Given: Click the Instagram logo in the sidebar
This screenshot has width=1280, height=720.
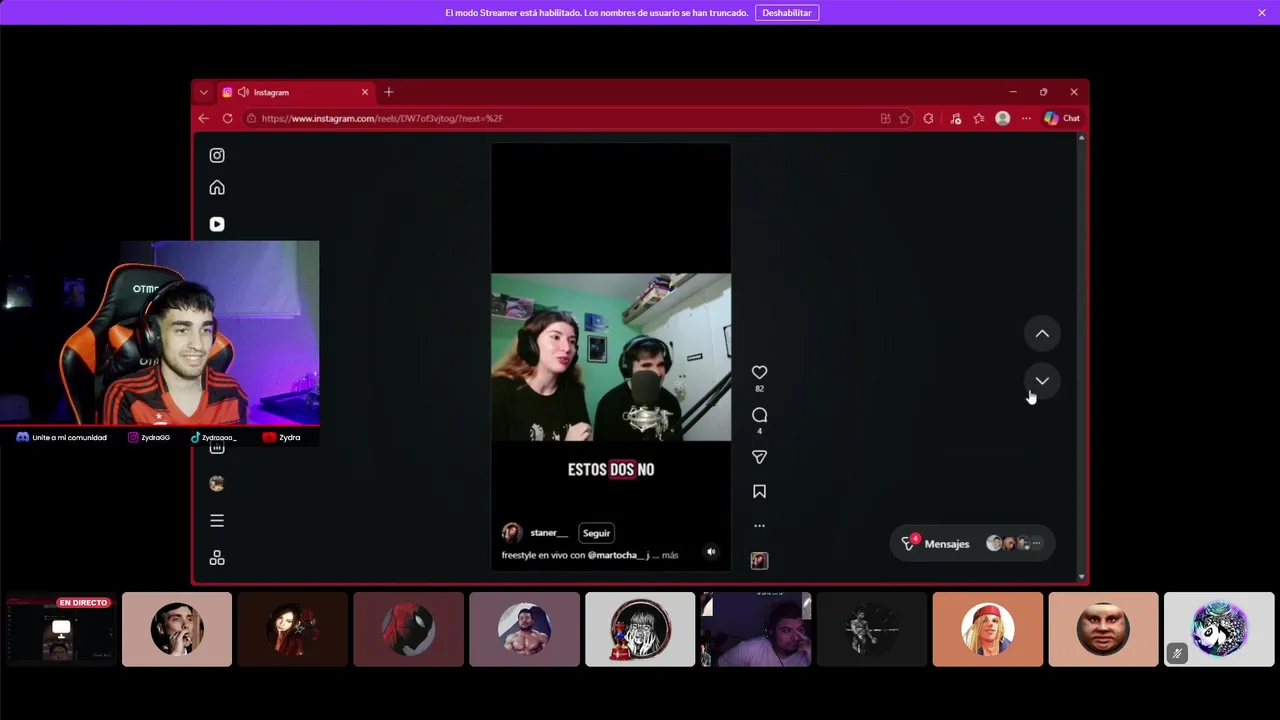Looking at the screenshot, I should tap(217, 155).
